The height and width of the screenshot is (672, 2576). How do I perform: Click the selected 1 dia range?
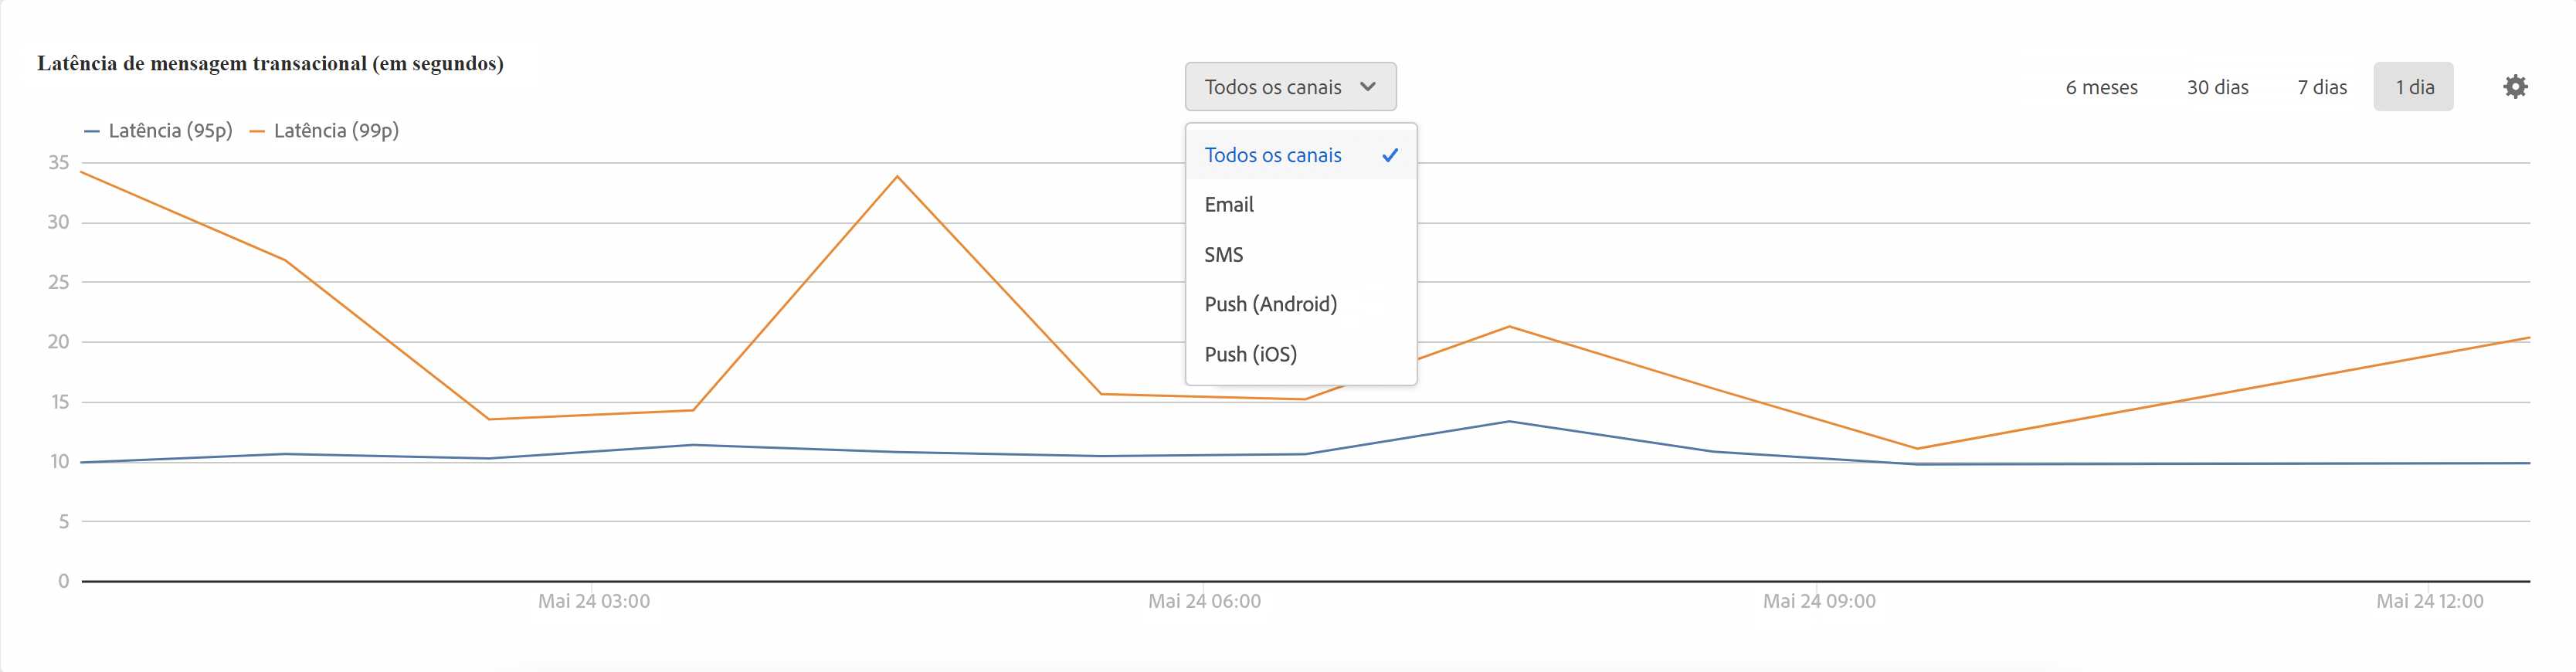[2413, 87]
